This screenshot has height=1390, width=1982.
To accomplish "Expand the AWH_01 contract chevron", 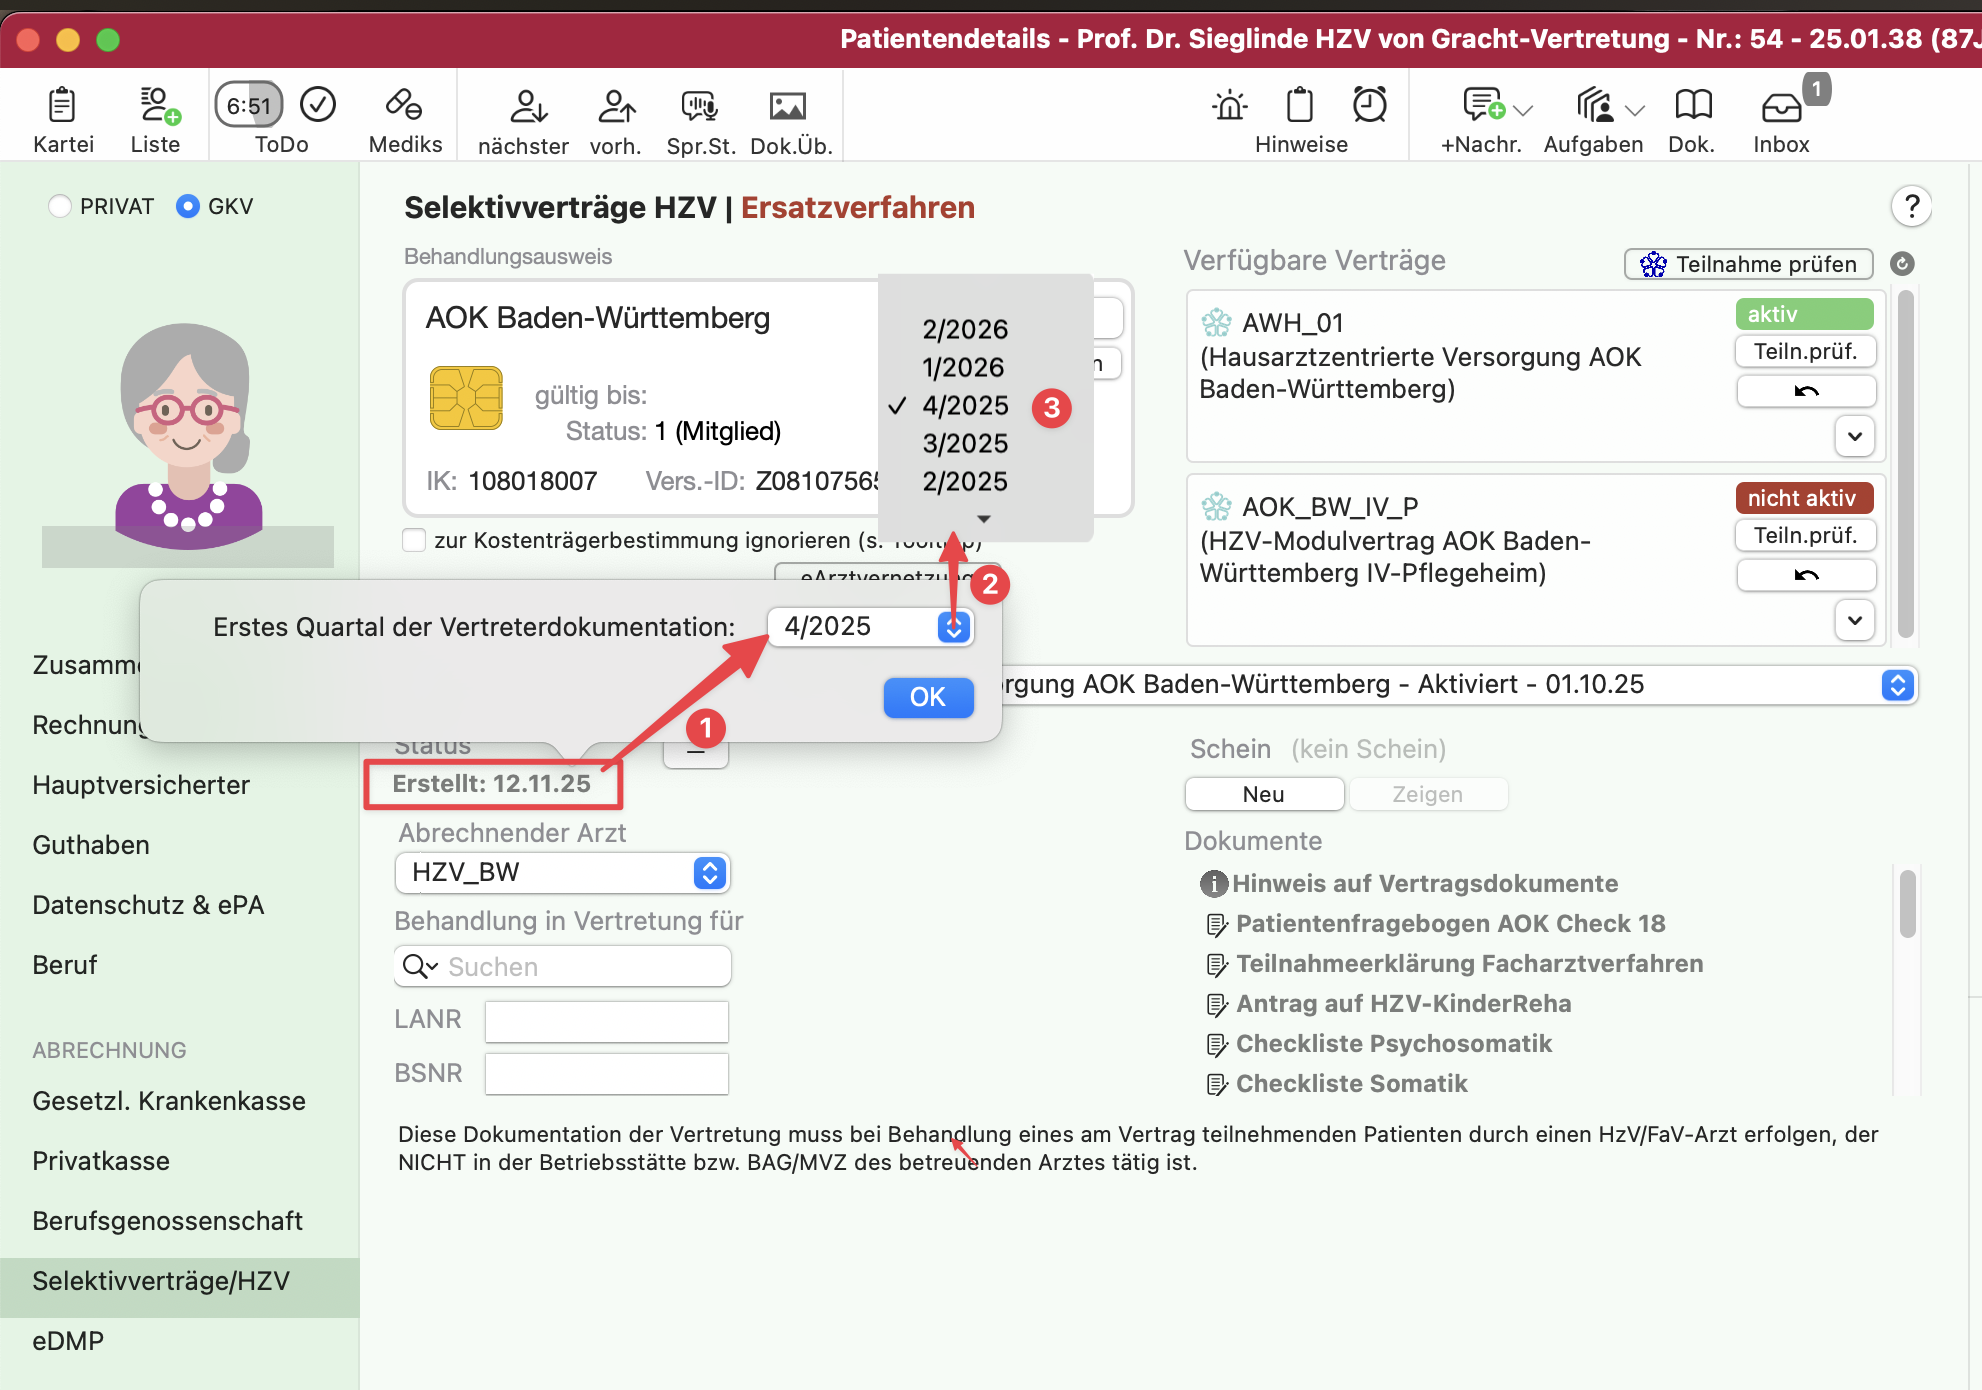I will click(1854, 436).
